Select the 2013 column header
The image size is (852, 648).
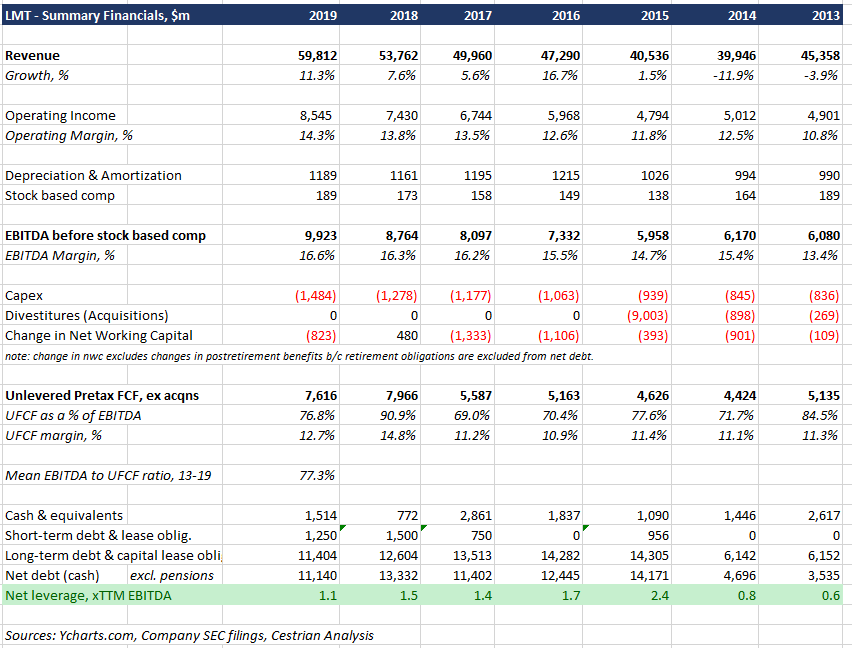pyautogui.click(x=825, y=15)
